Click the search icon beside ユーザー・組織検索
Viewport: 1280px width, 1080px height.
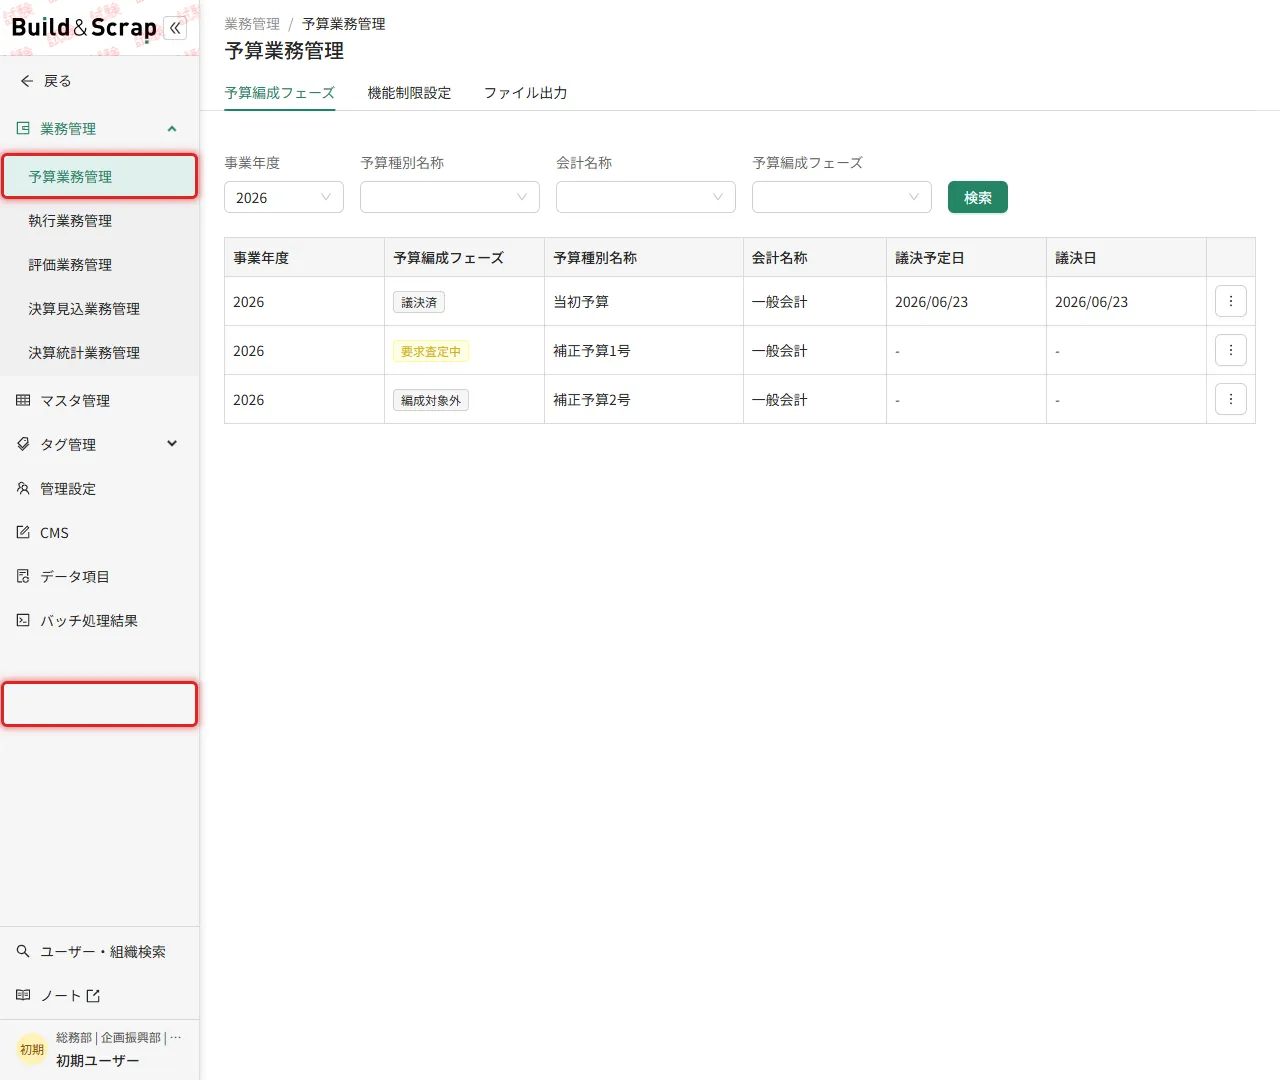[x=23, y=951]
